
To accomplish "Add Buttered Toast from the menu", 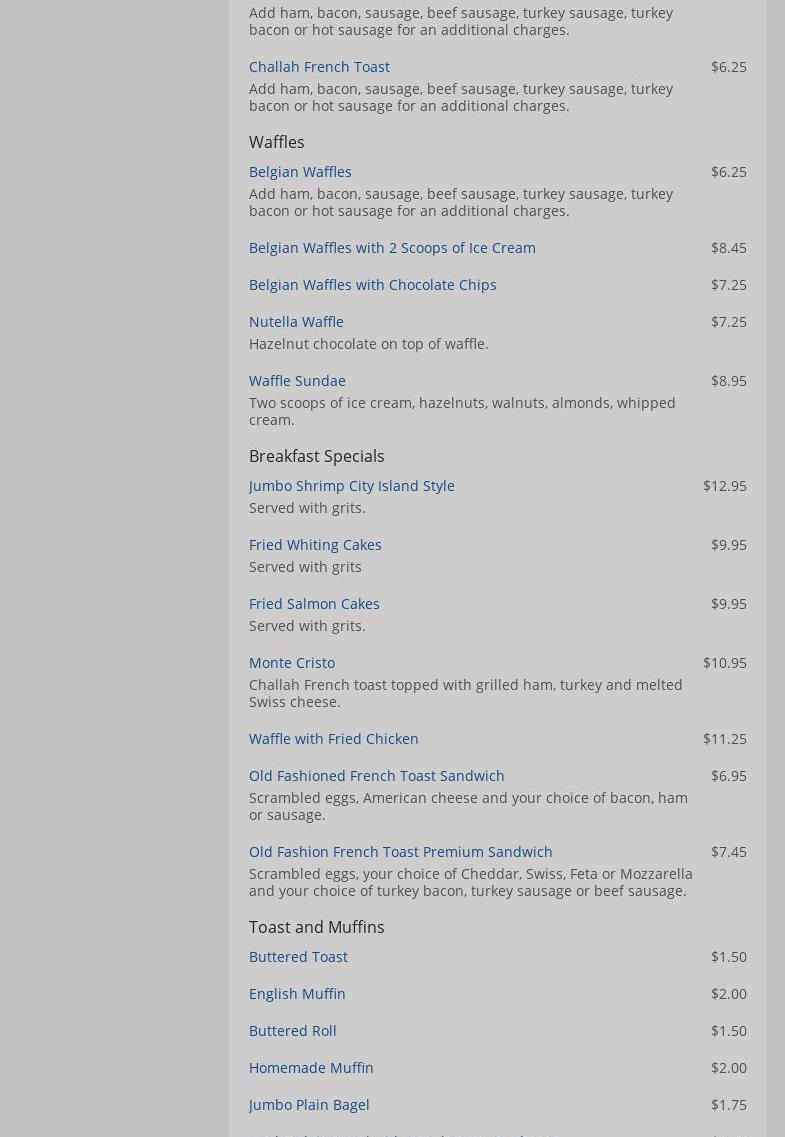I will pyautogui.click(x=298, y=957).
